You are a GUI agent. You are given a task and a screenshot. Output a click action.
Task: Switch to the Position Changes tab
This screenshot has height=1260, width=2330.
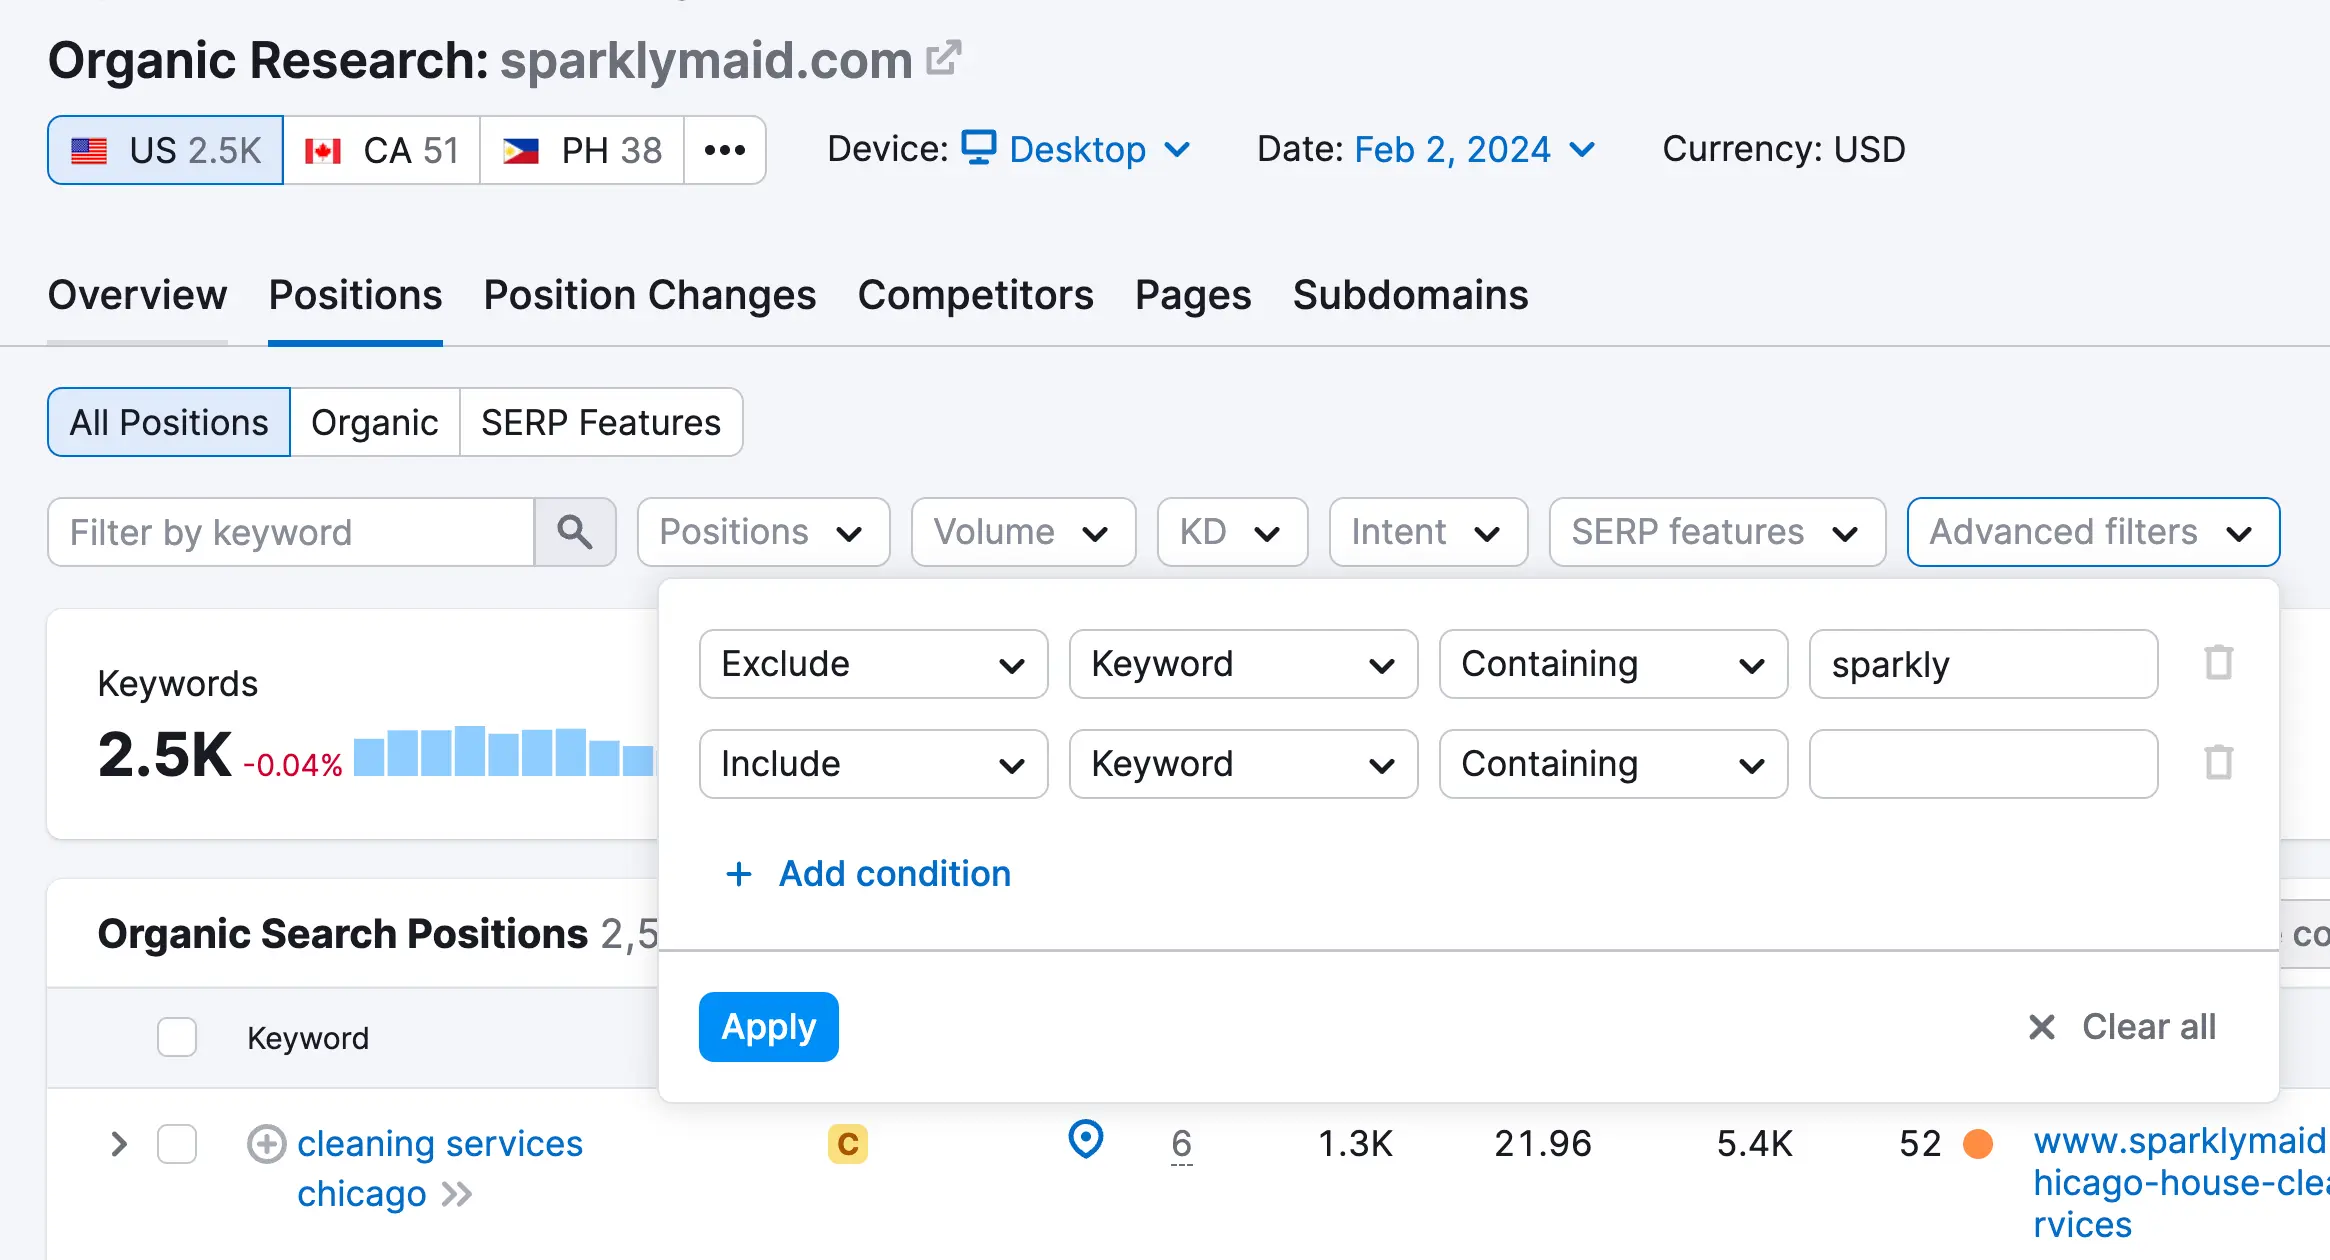(x=649, y=295)
